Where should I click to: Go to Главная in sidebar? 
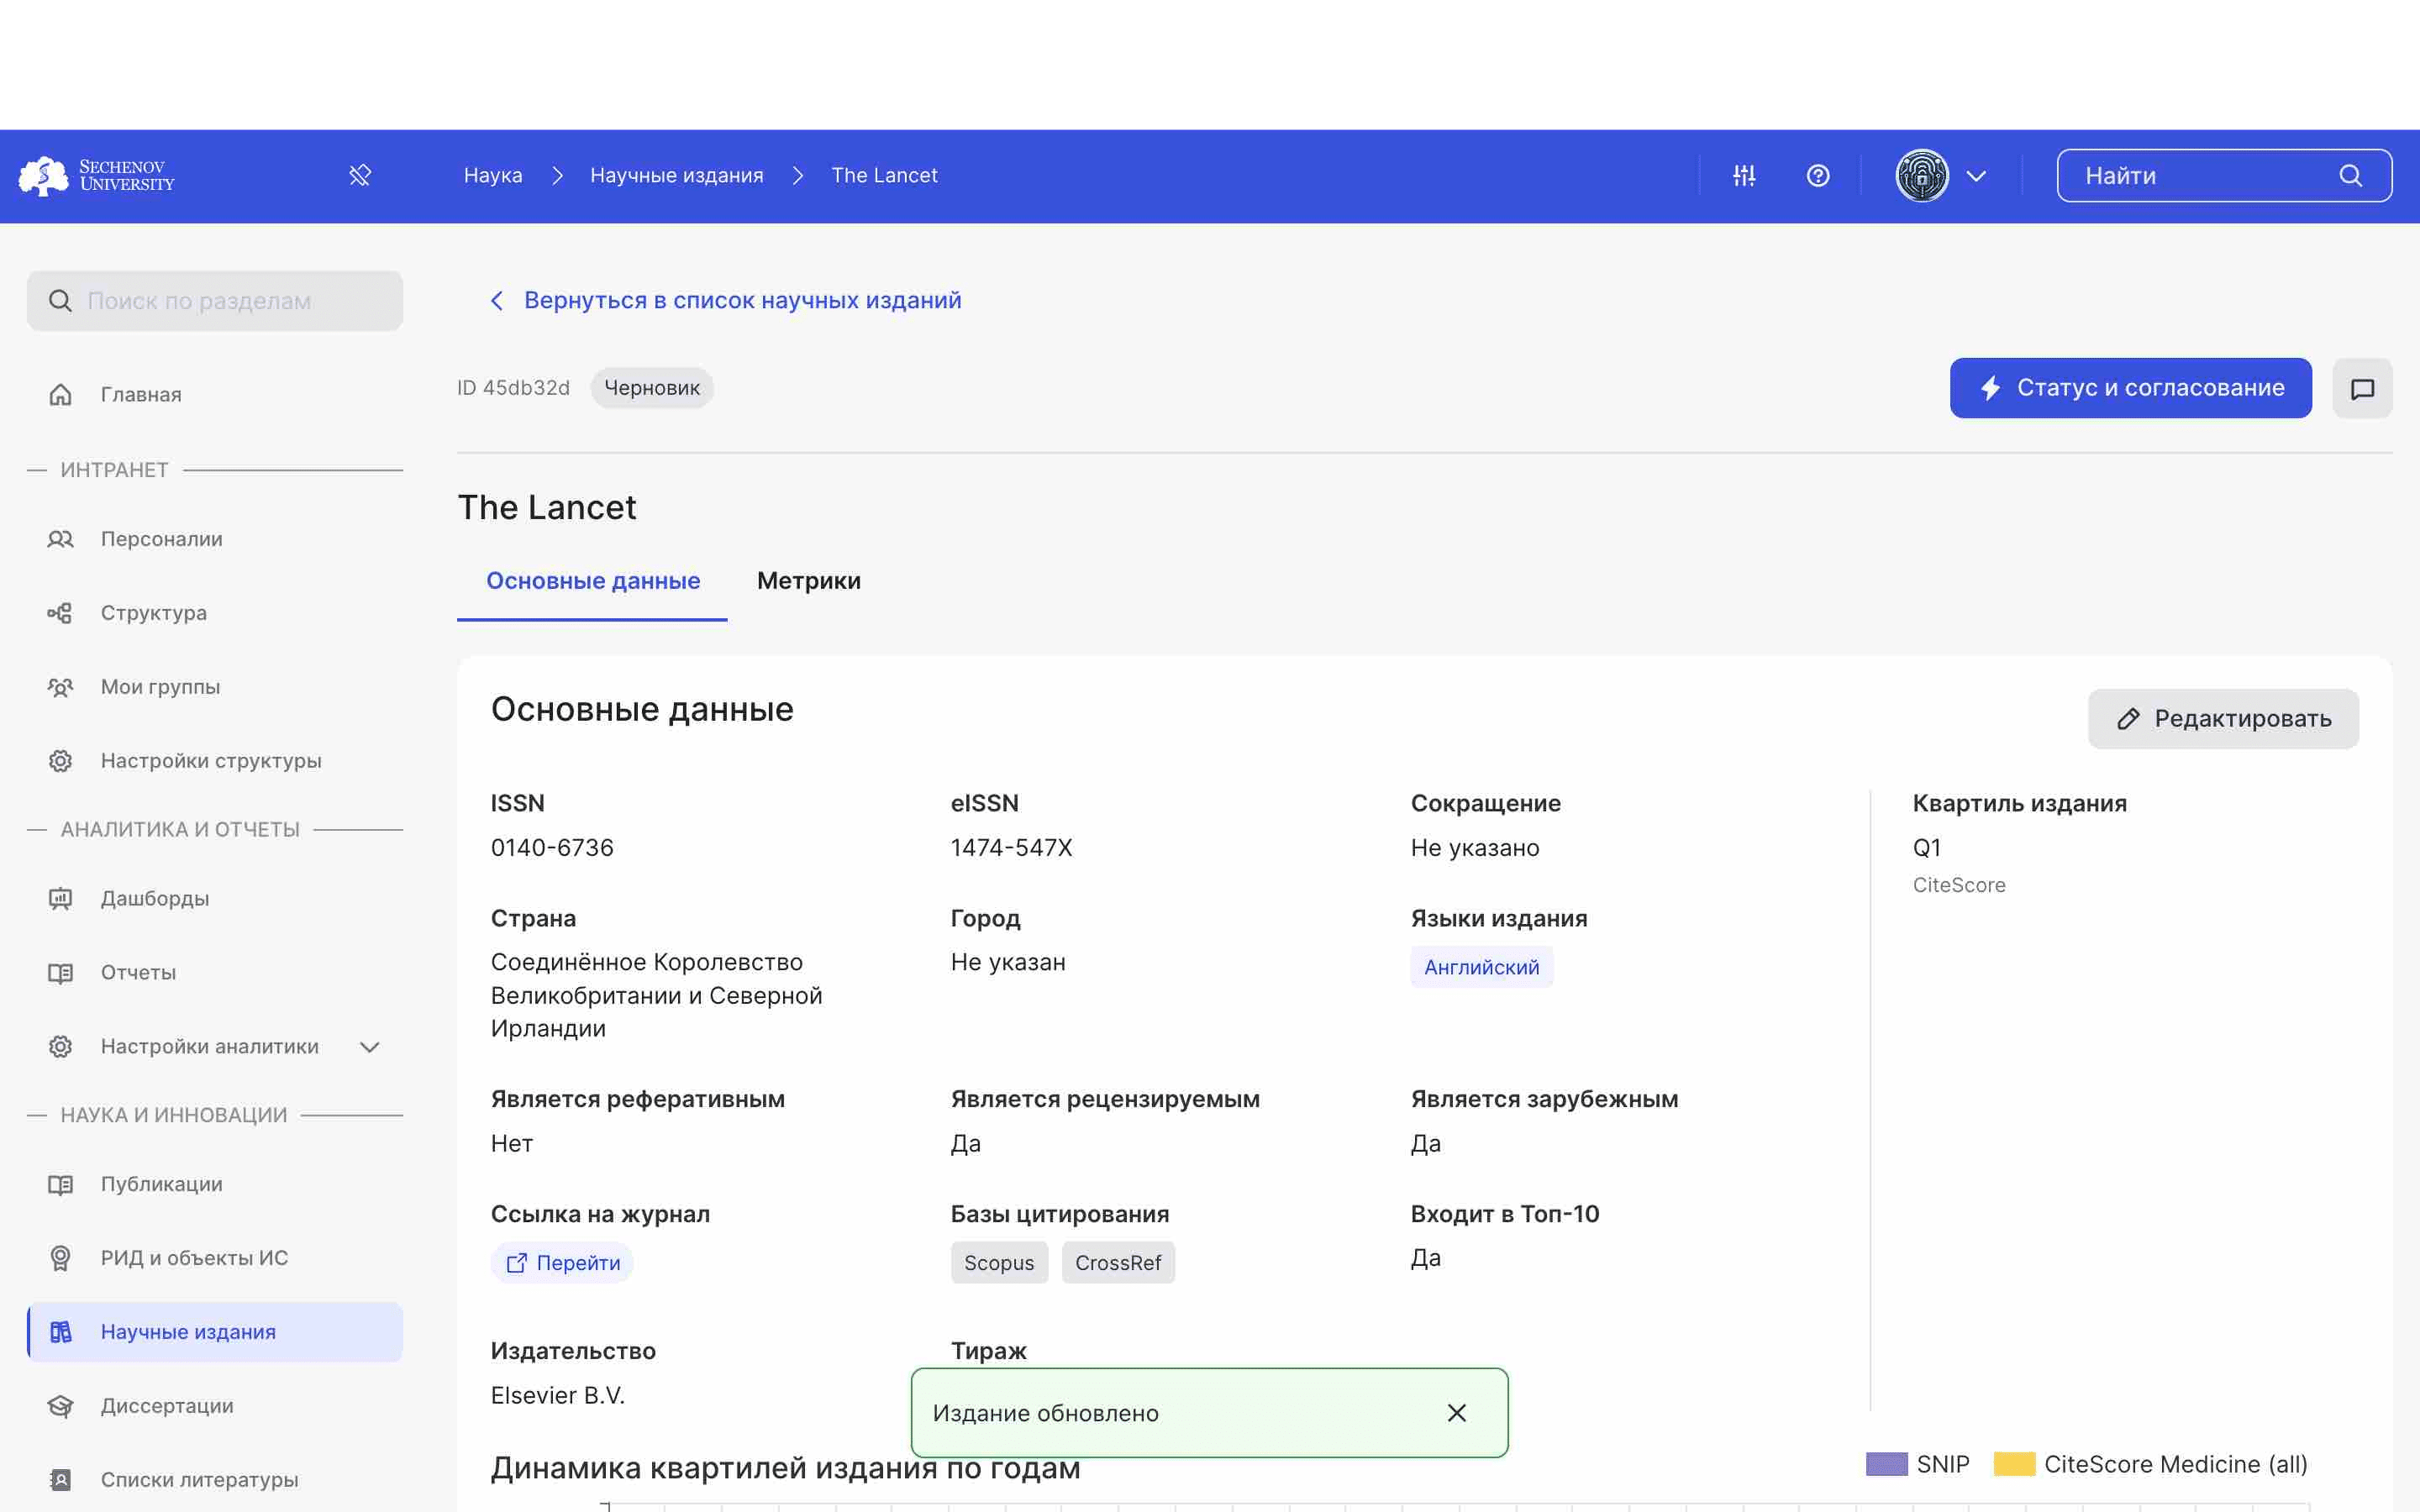215,394
